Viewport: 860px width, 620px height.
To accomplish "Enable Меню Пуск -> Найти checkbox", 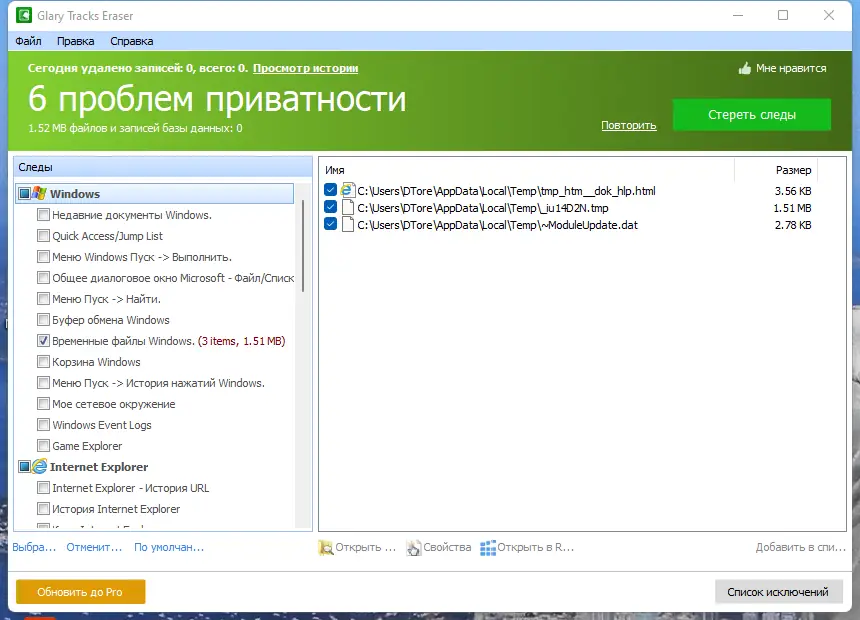I will point(43,298).
